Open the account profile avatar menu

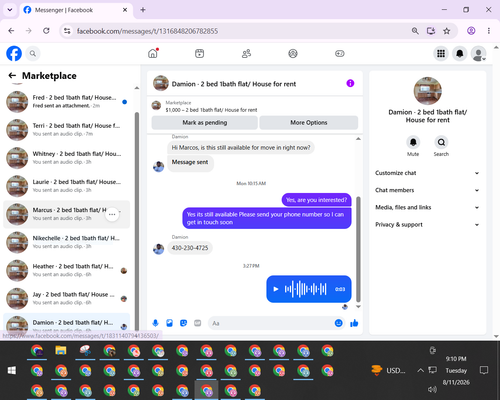(x=478, y=54)
